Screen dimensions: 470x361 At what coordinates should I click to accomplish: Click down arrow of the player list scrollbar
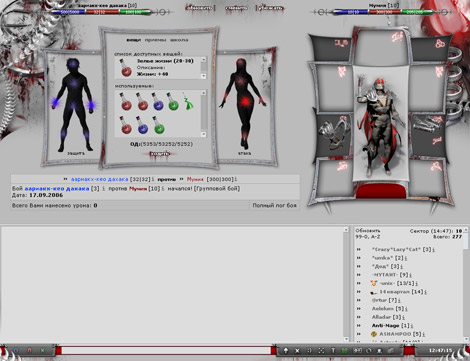point(466,339)
